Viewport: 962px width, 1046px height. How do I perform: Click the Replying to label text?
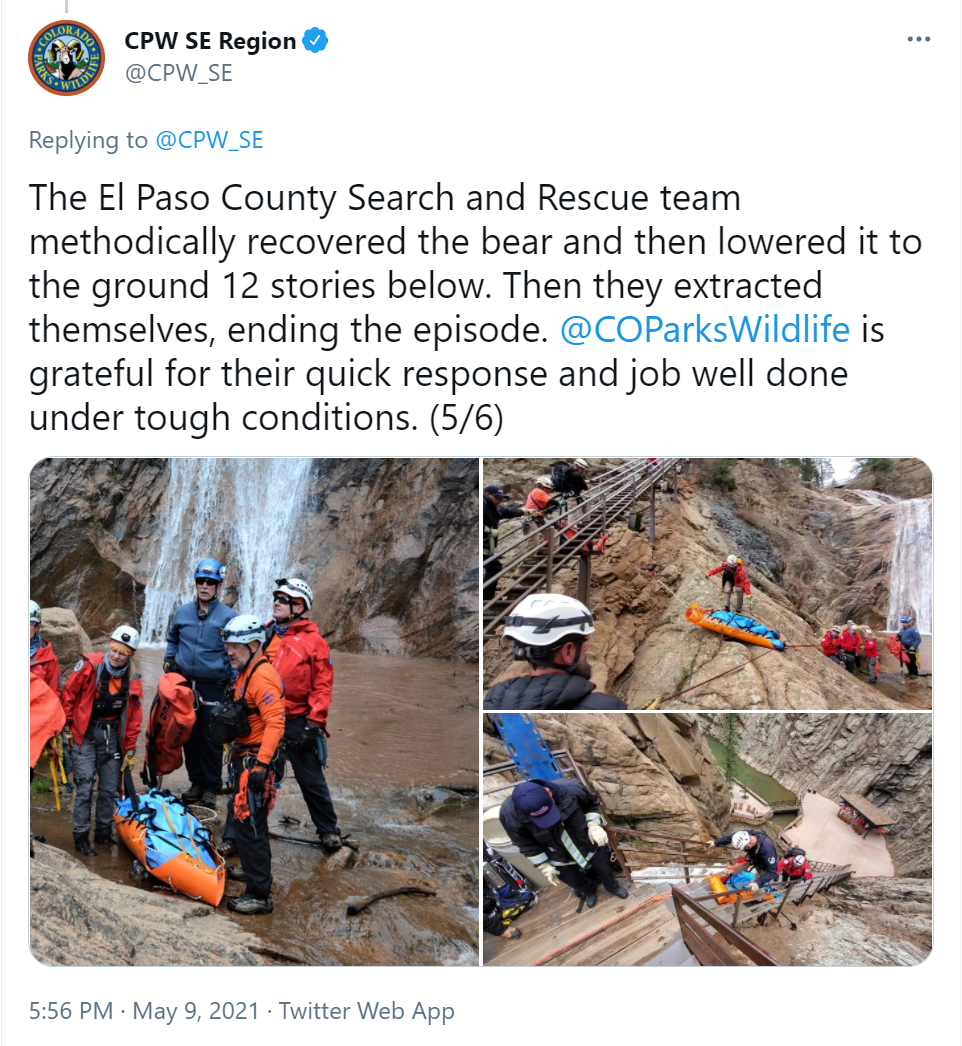88,140
